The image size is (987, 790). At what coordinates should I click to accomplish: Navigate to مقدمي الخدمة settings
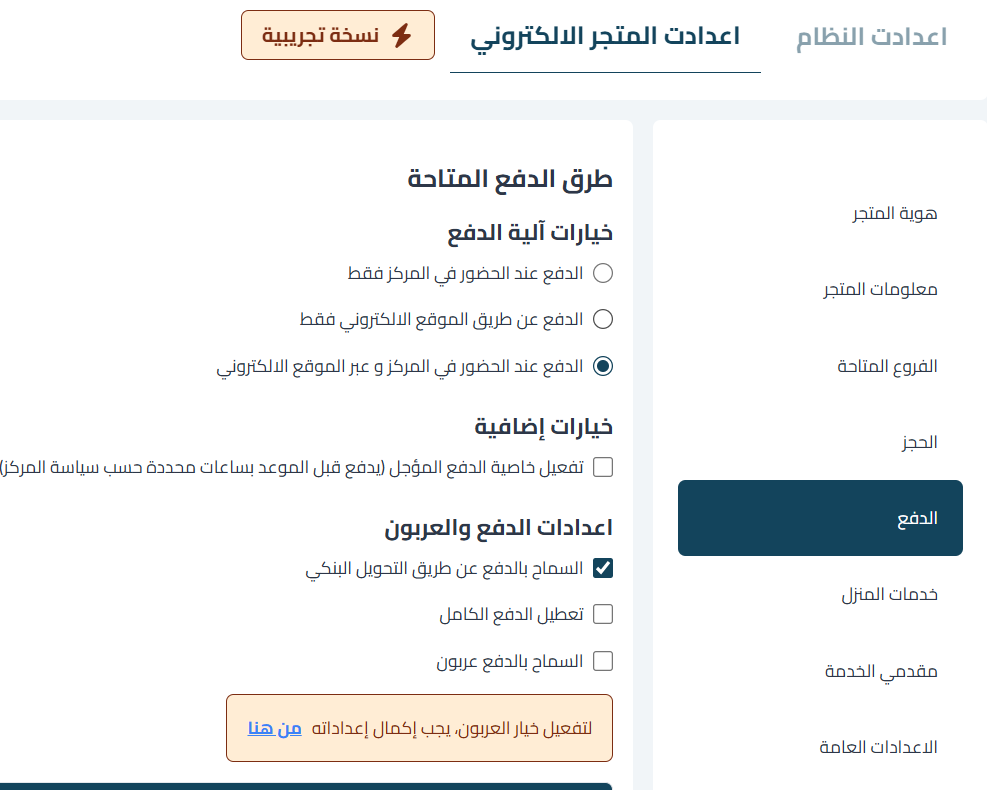coord(881,671)
